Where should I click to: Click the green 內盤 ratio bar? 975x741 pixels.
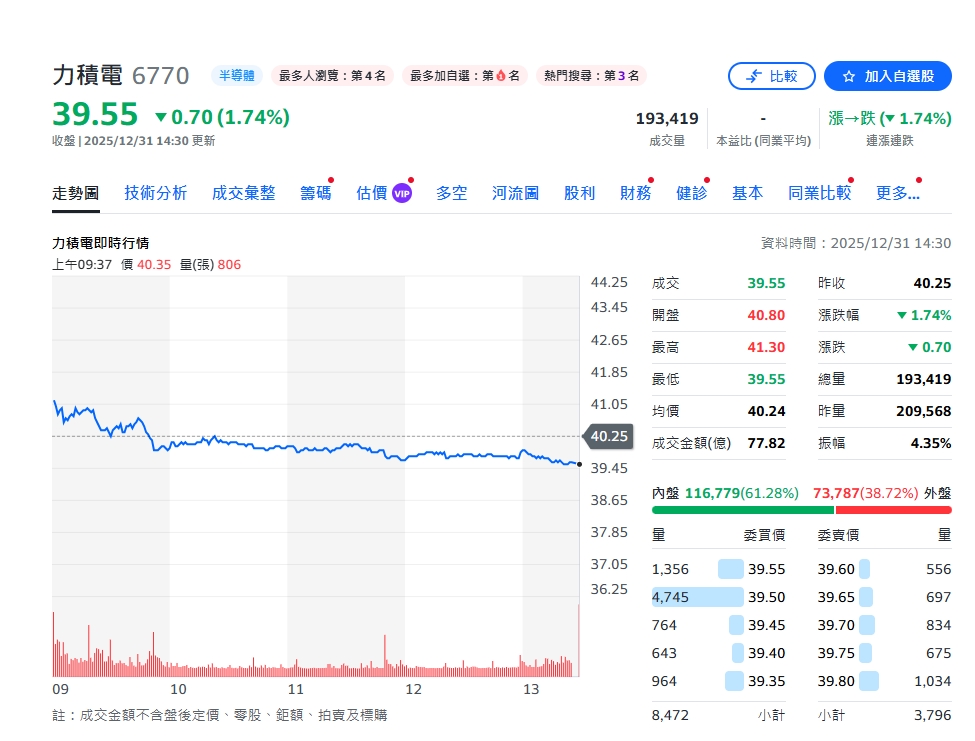click(742, 510)
